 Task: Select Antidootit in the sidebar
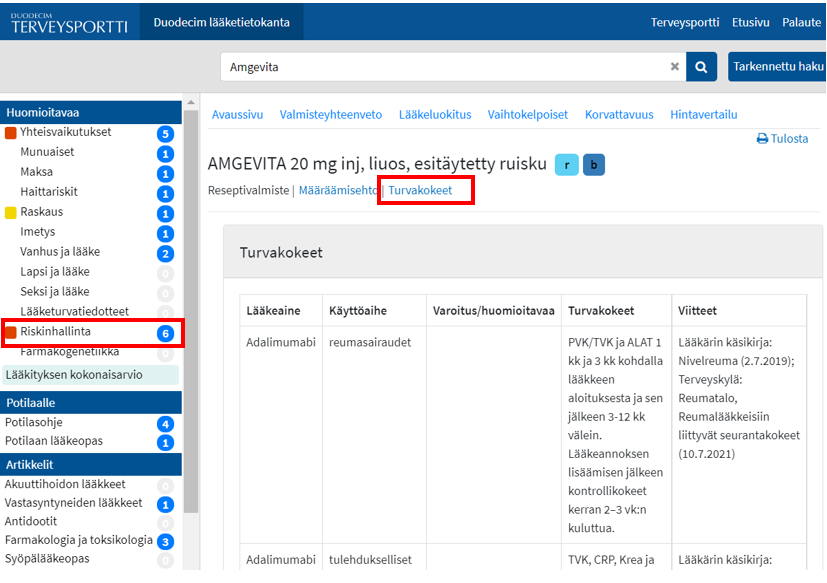tap(31, 521)
